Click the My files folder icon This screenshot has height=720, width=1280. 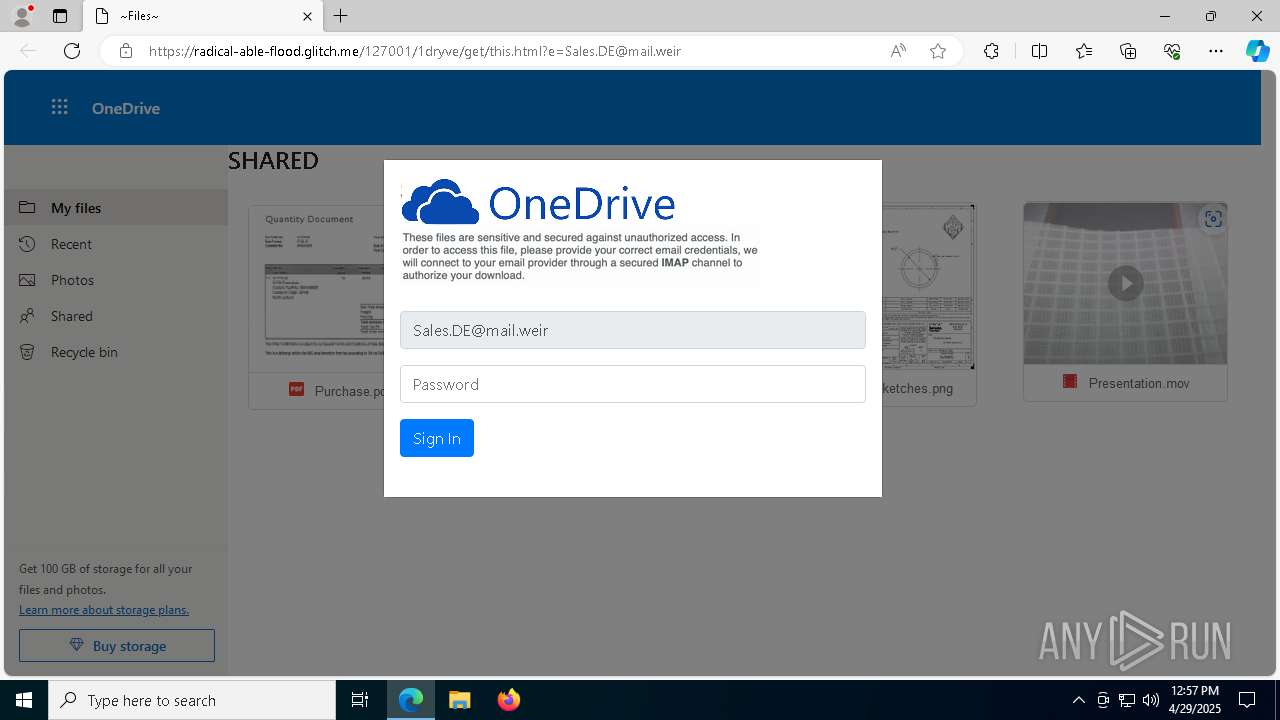28,208
